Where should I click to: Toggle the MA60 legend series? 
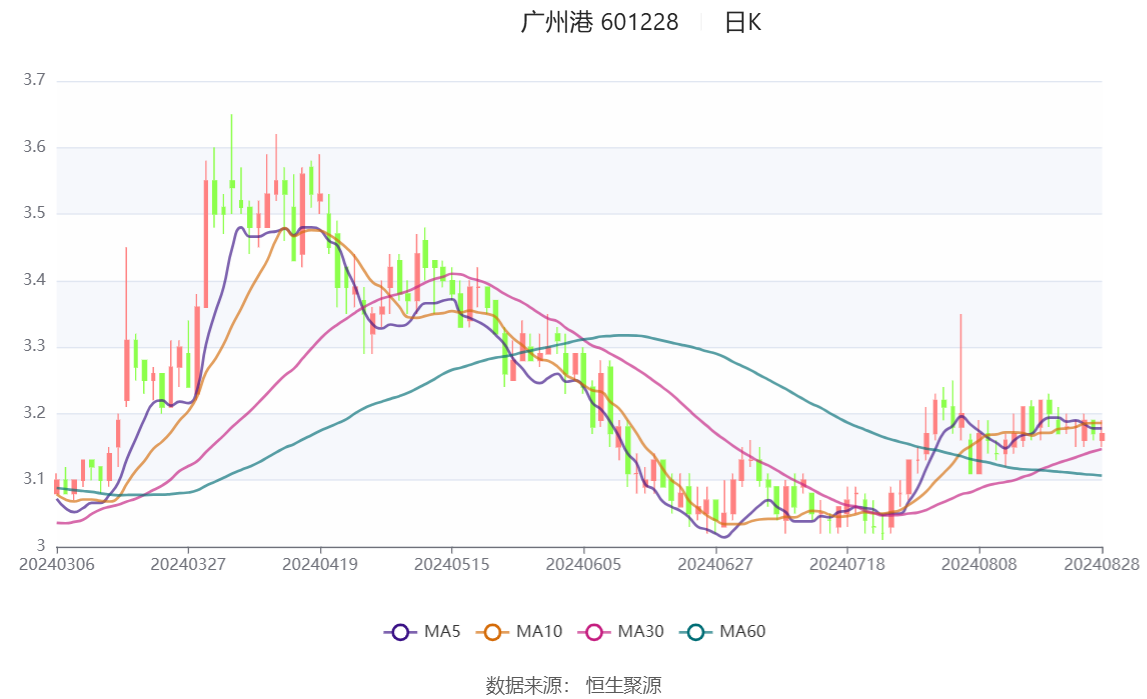click(722, 632)
